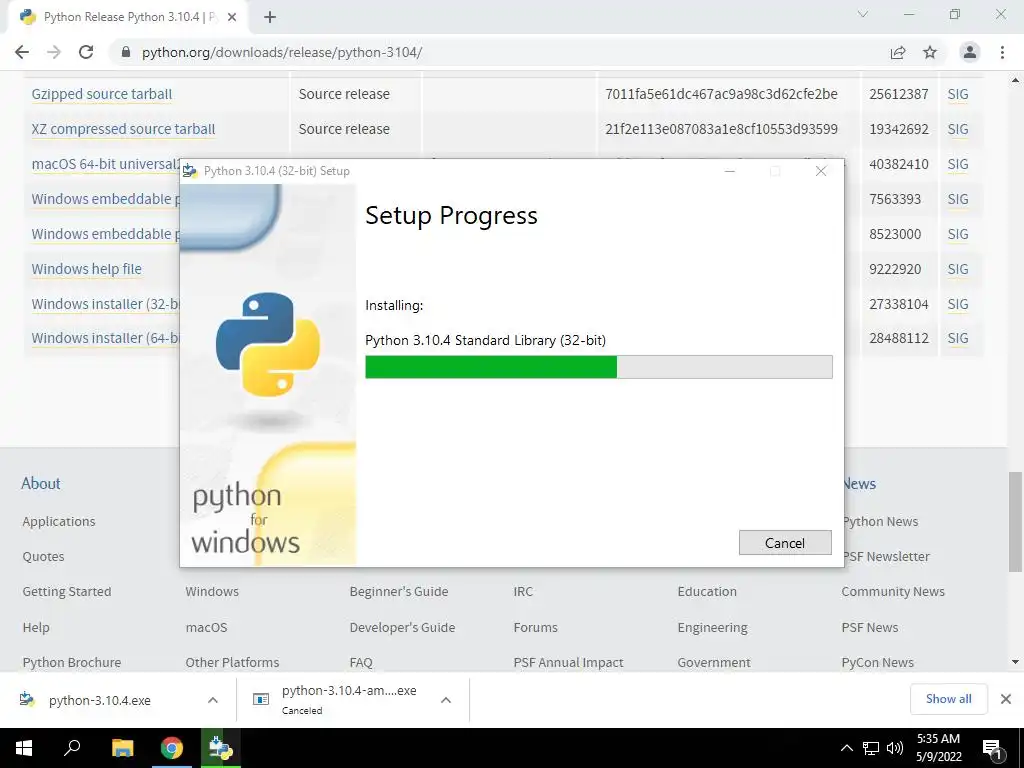Open the Forums footer link
This screenshot has height=768, width=1024.
[x=536, y=628]
